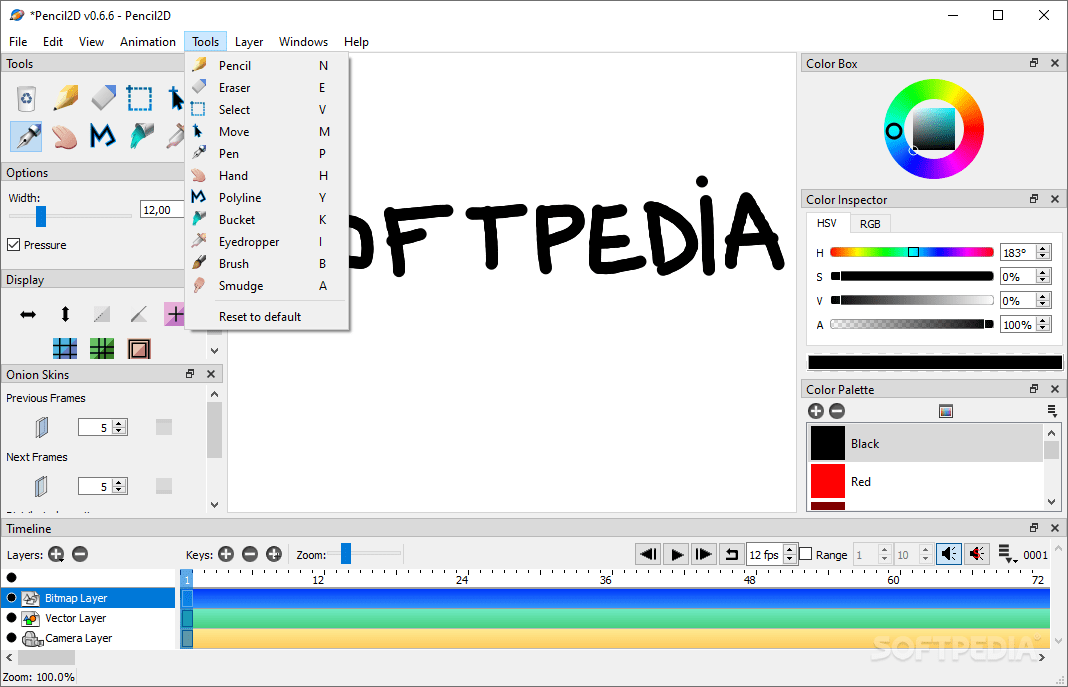This screenshot has width=1068, height=687.
Task: Toggle Vector Layer visibility dot
Action: (12, 618)
